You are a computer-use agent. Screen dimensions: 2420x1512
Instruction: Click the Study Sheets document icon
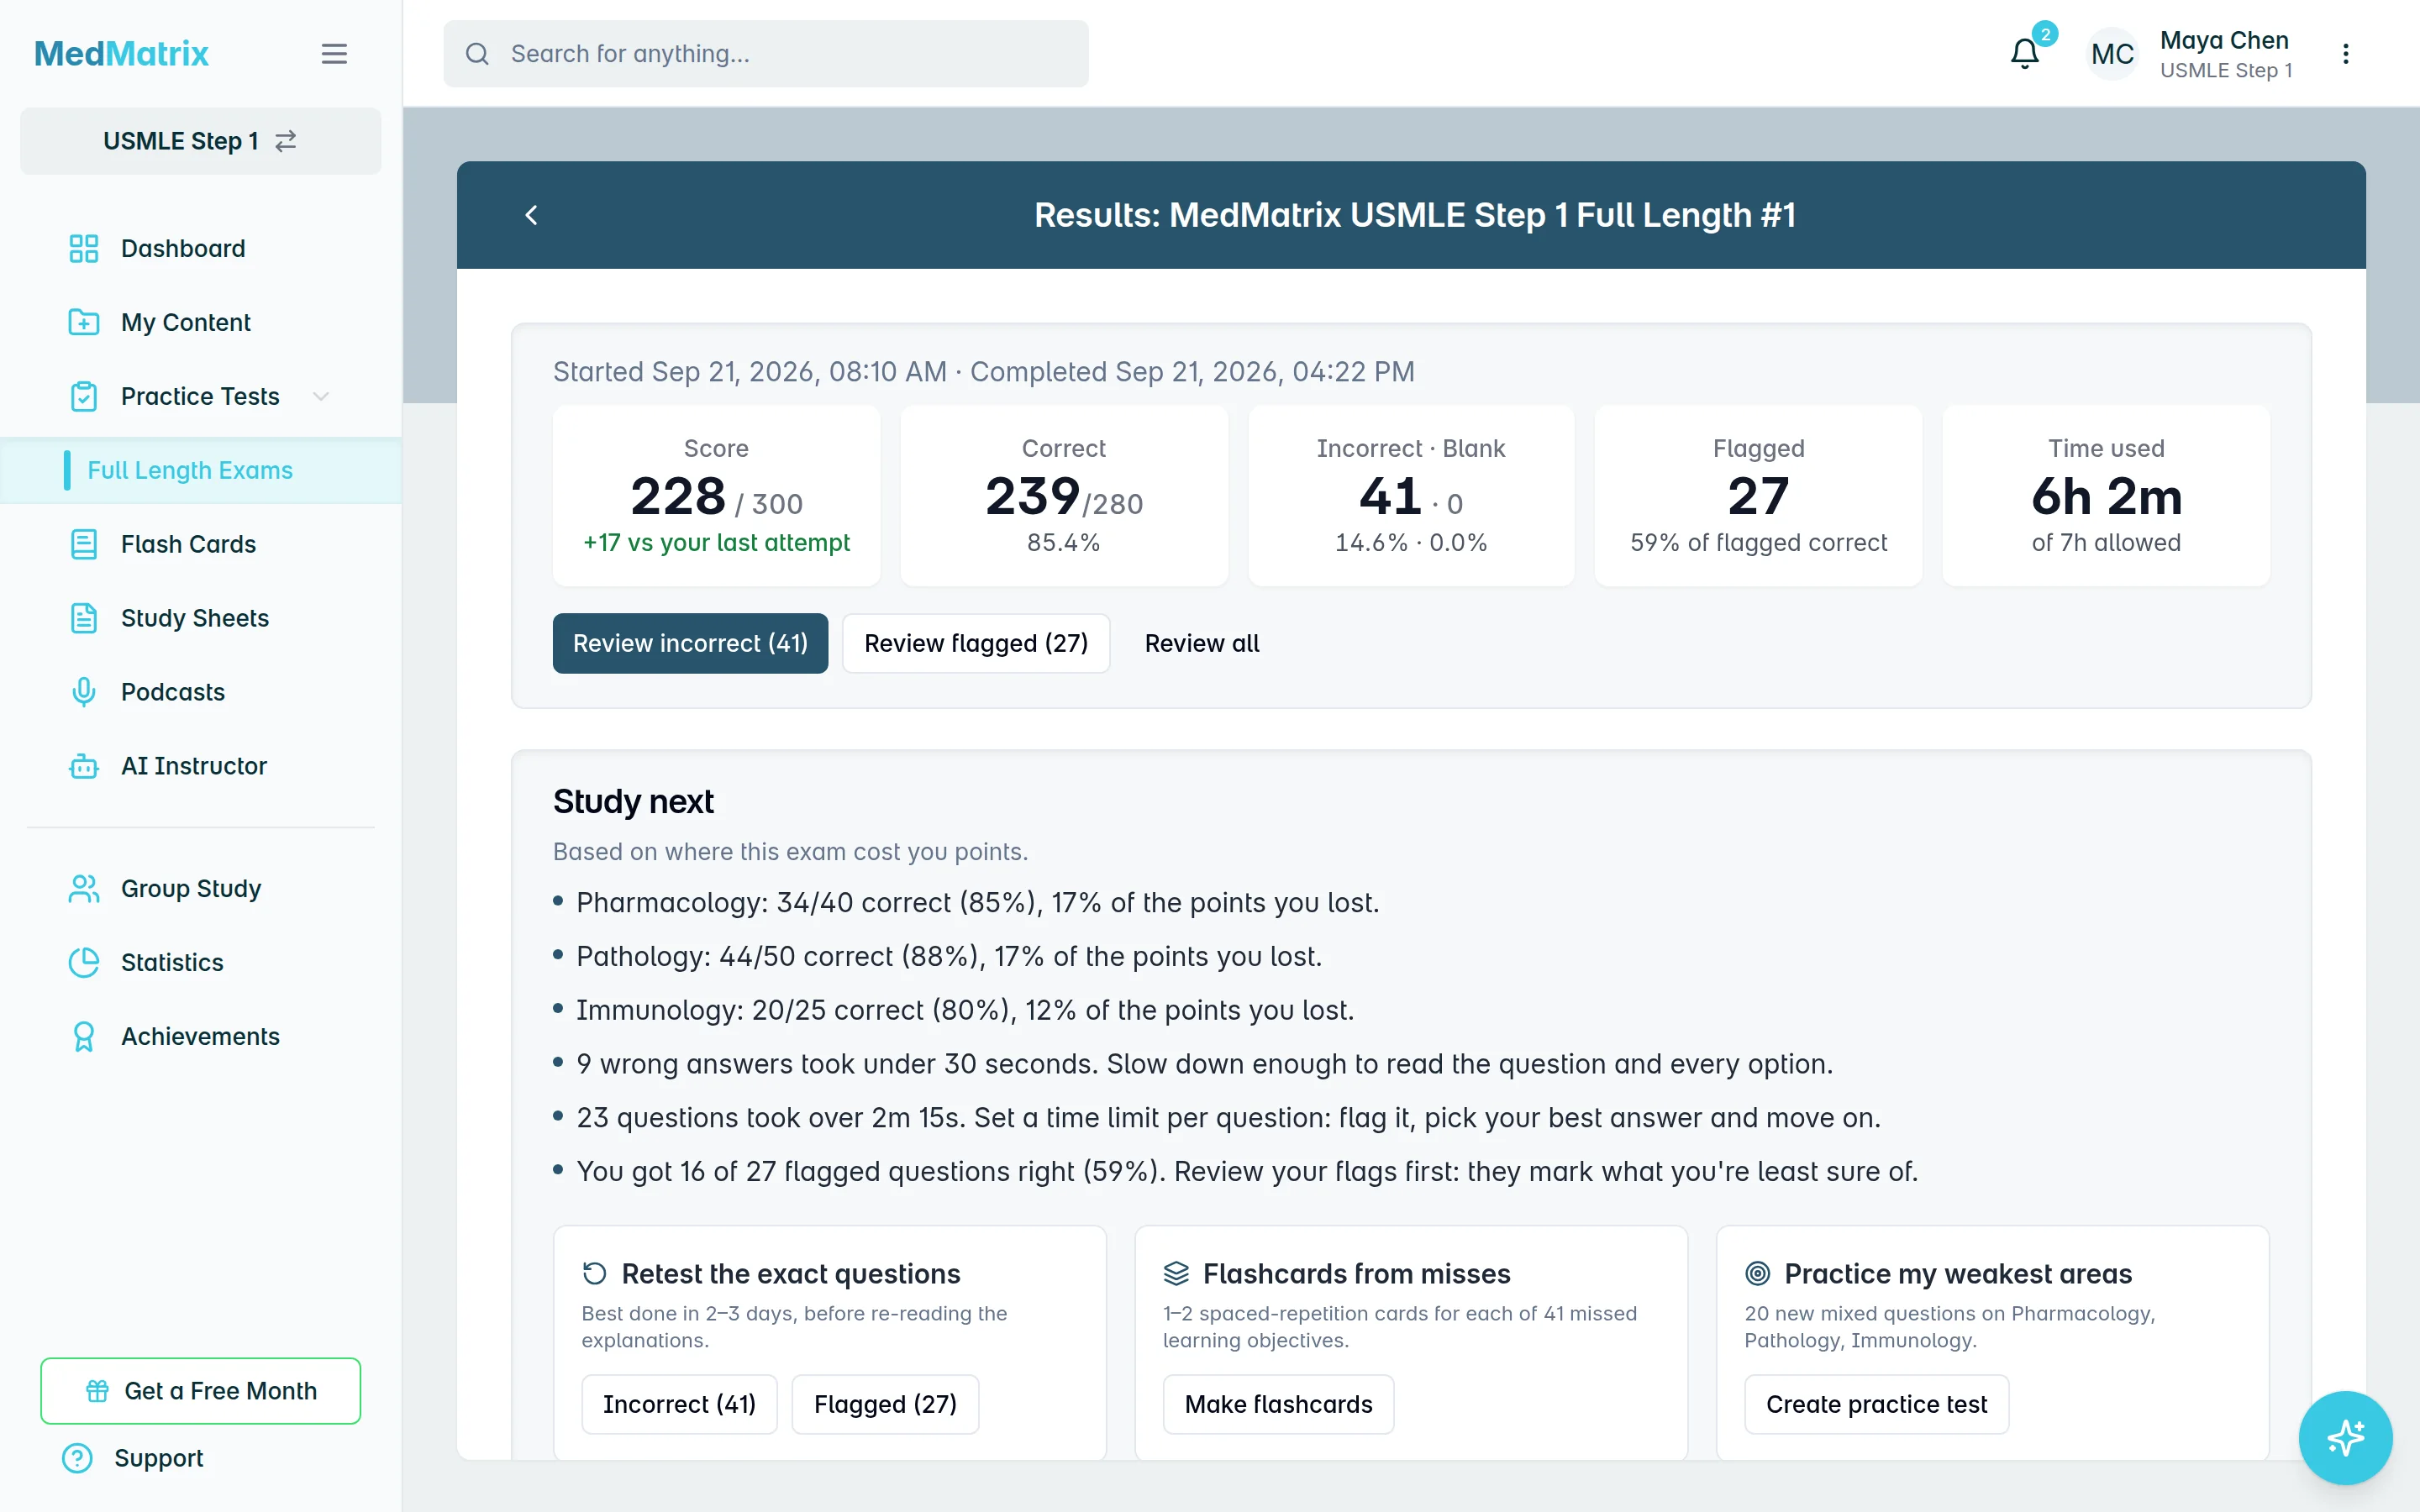(x=84, y=618)
